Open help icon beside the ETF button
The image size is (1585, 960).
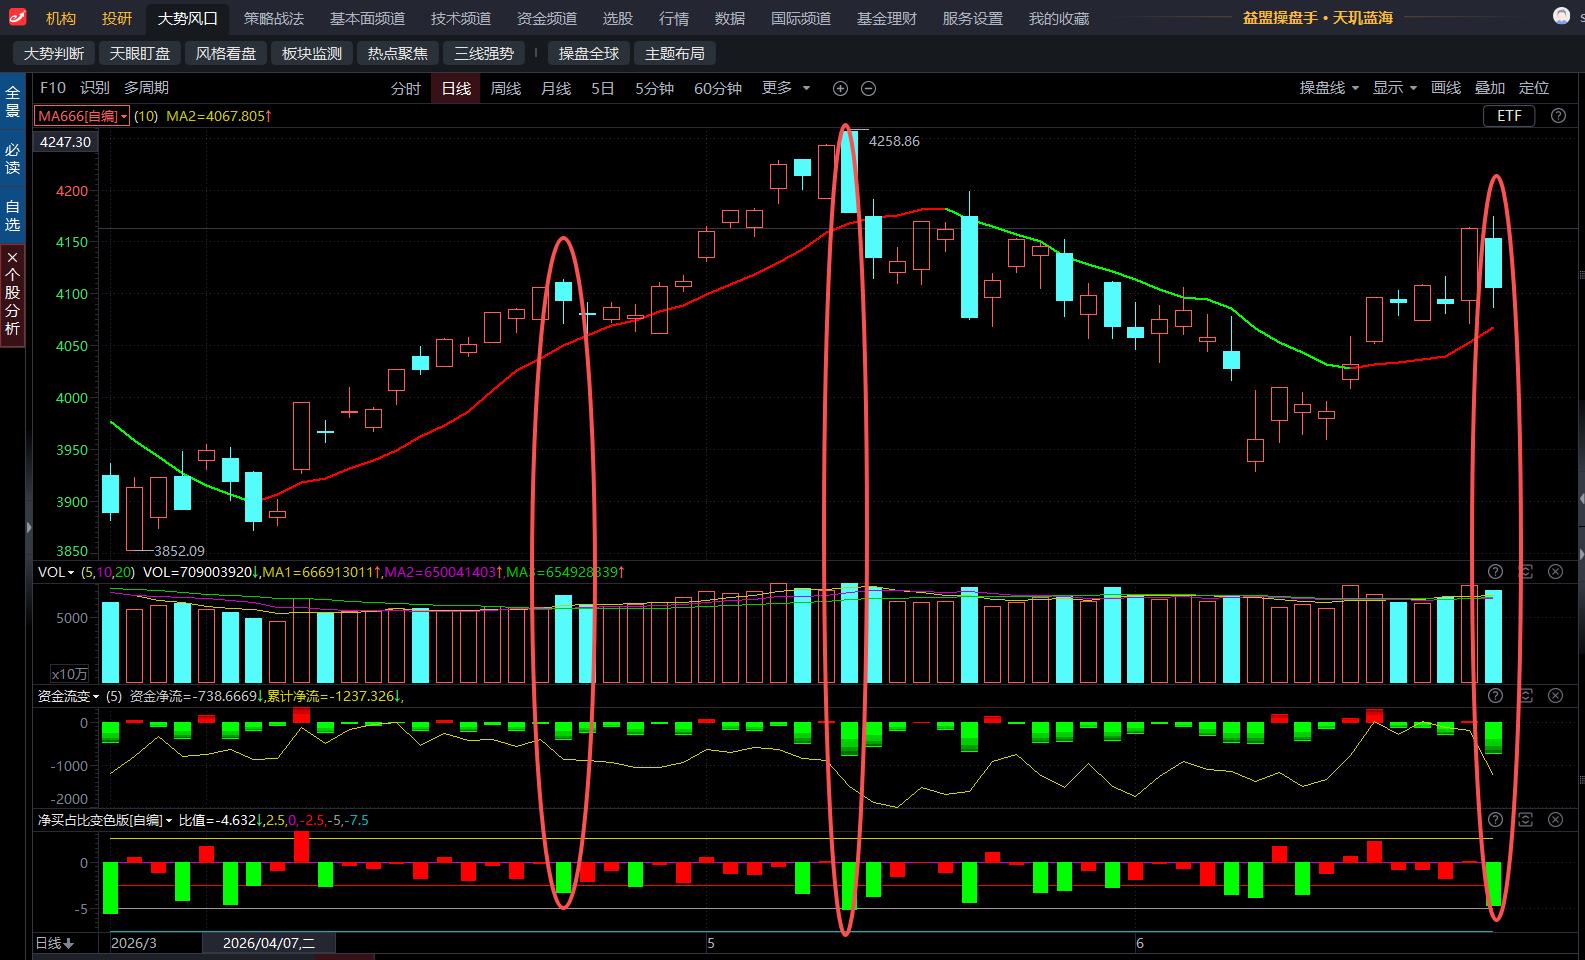(1558, 116)
